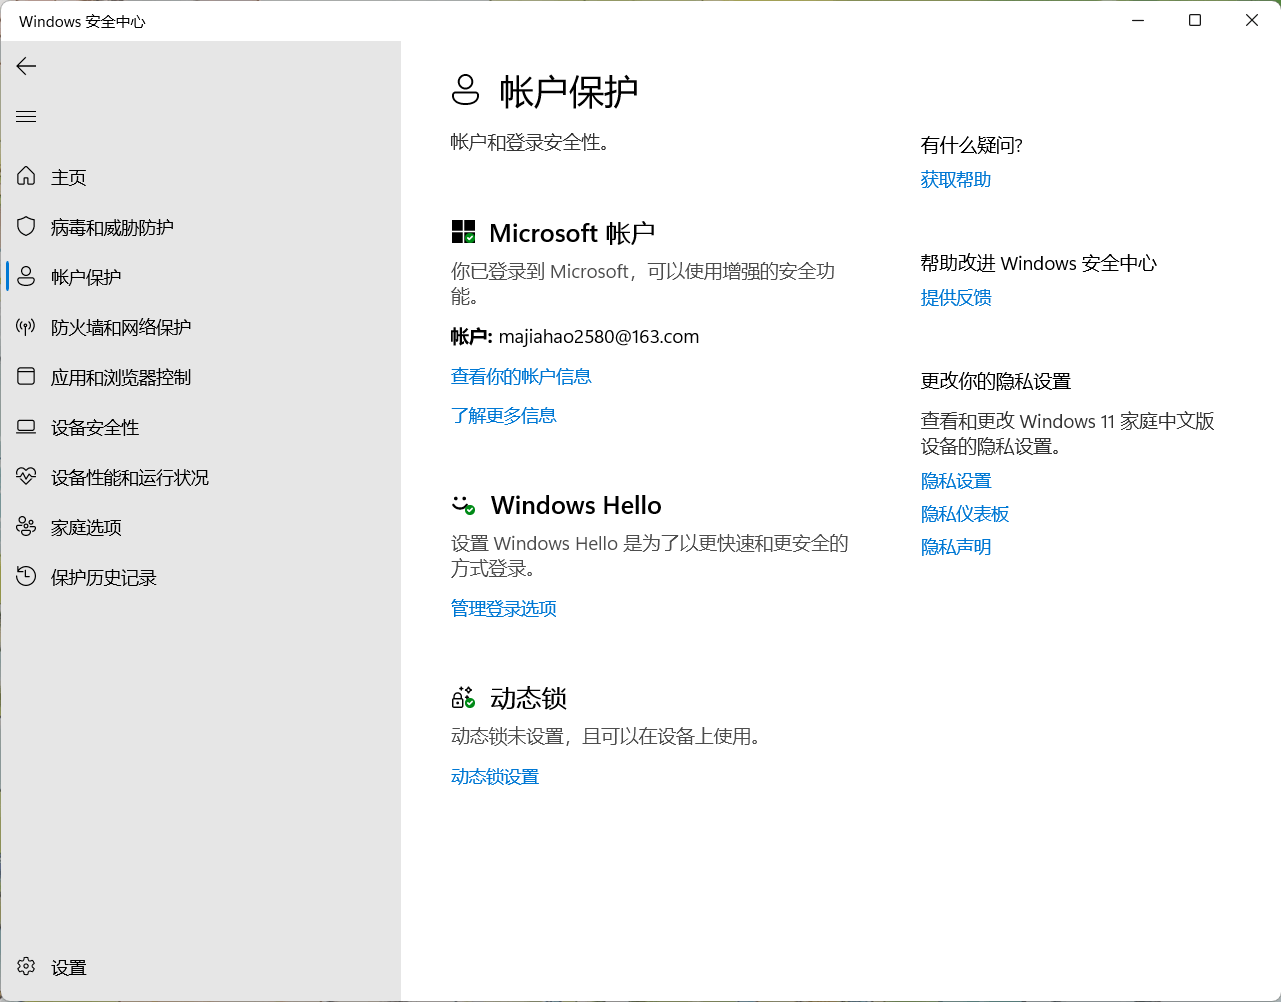The image size is (1281, 1002).
Task: Open 隐私仪表板 link
Action: 965,514
